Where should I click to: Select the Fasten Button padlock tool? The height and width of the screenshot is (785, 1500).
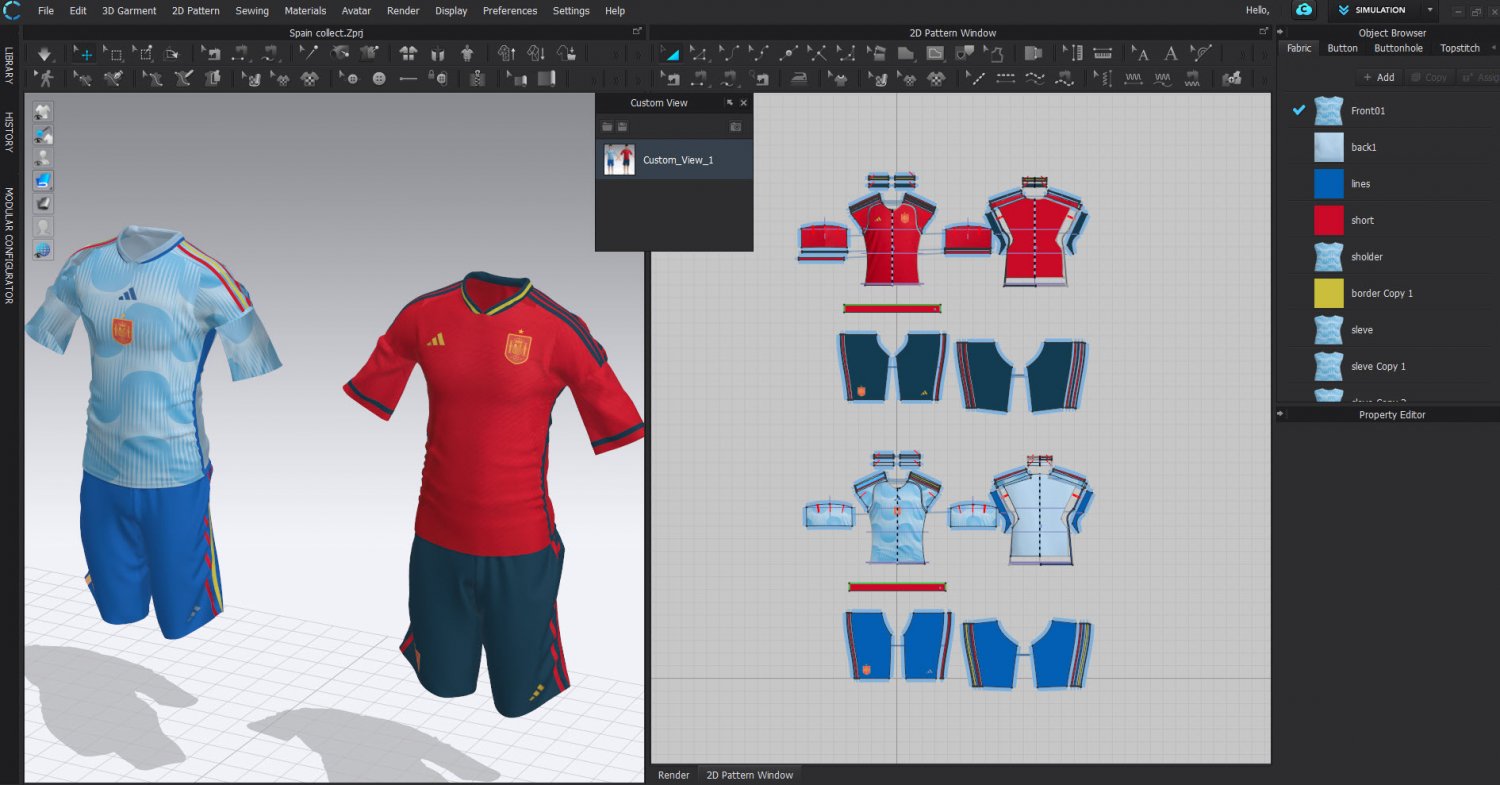click(x=437, y=78)
